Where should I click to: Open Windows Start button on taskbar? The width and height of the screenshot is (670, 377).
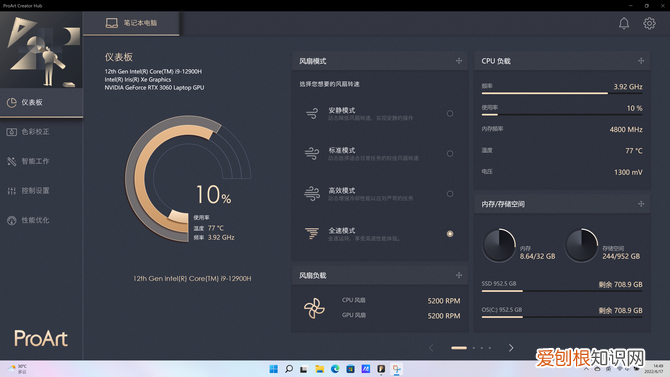[x=273, y=369]
